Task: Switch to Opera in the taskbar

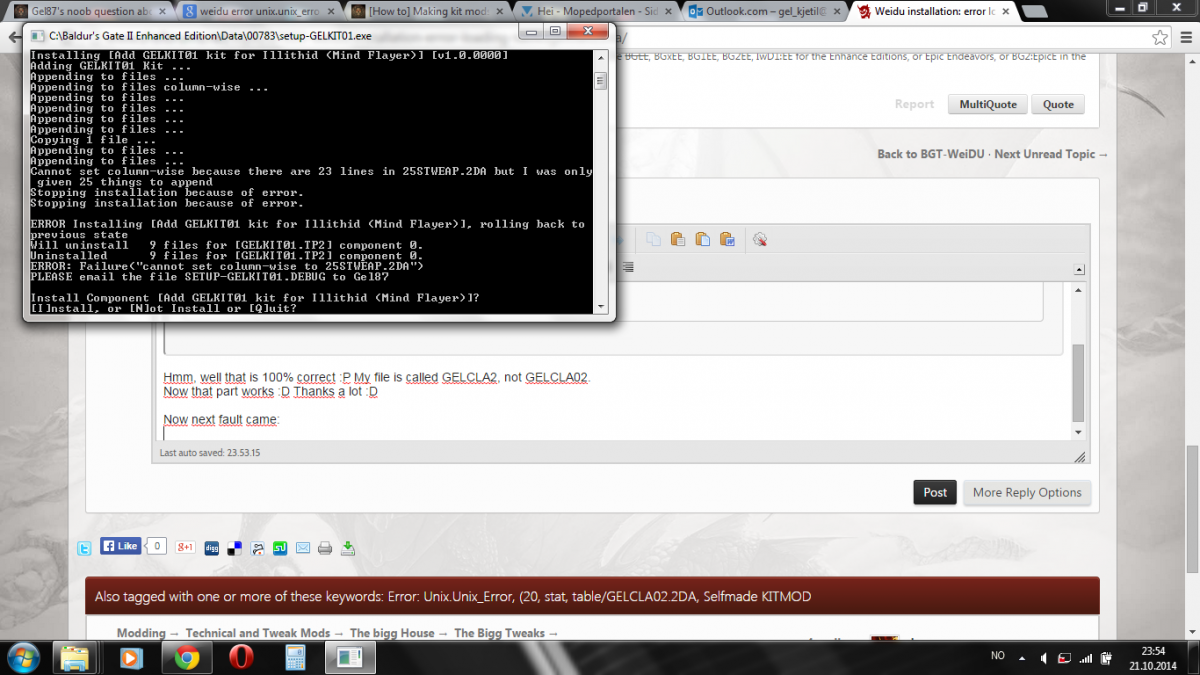Action: (x=240, y=658)
